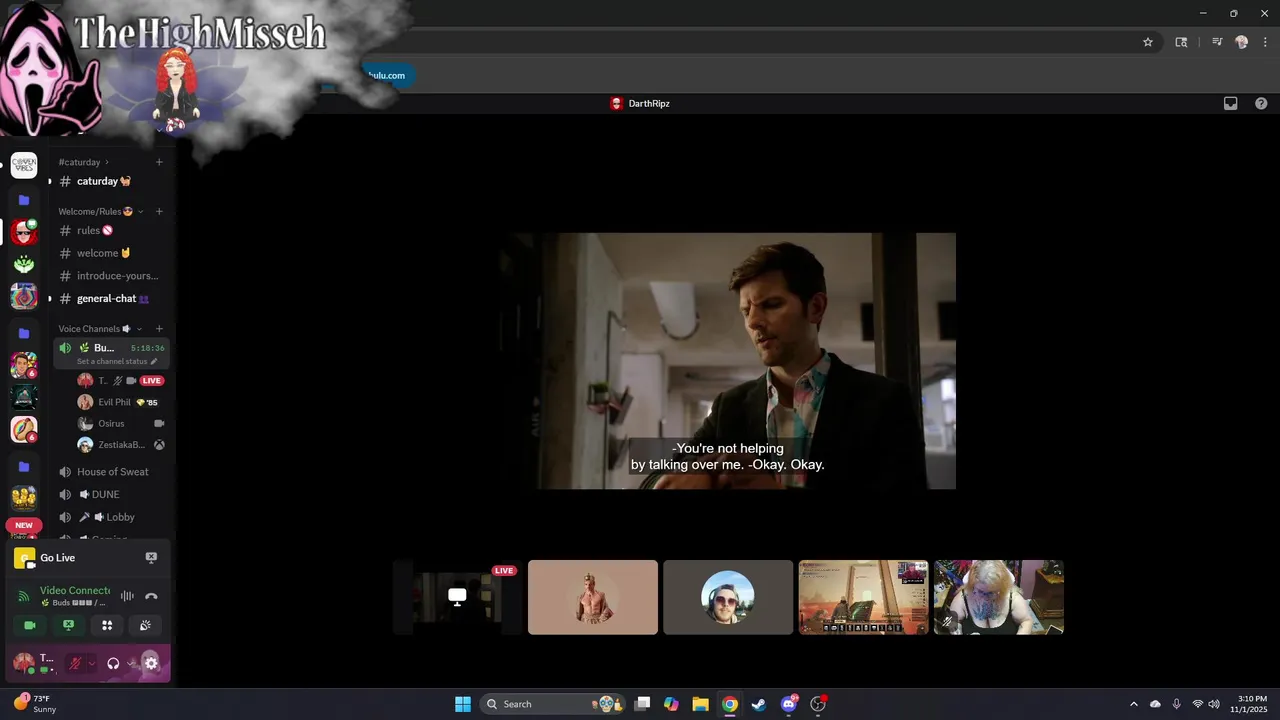
Task: Open Windows Start menu
Action: 463,704
